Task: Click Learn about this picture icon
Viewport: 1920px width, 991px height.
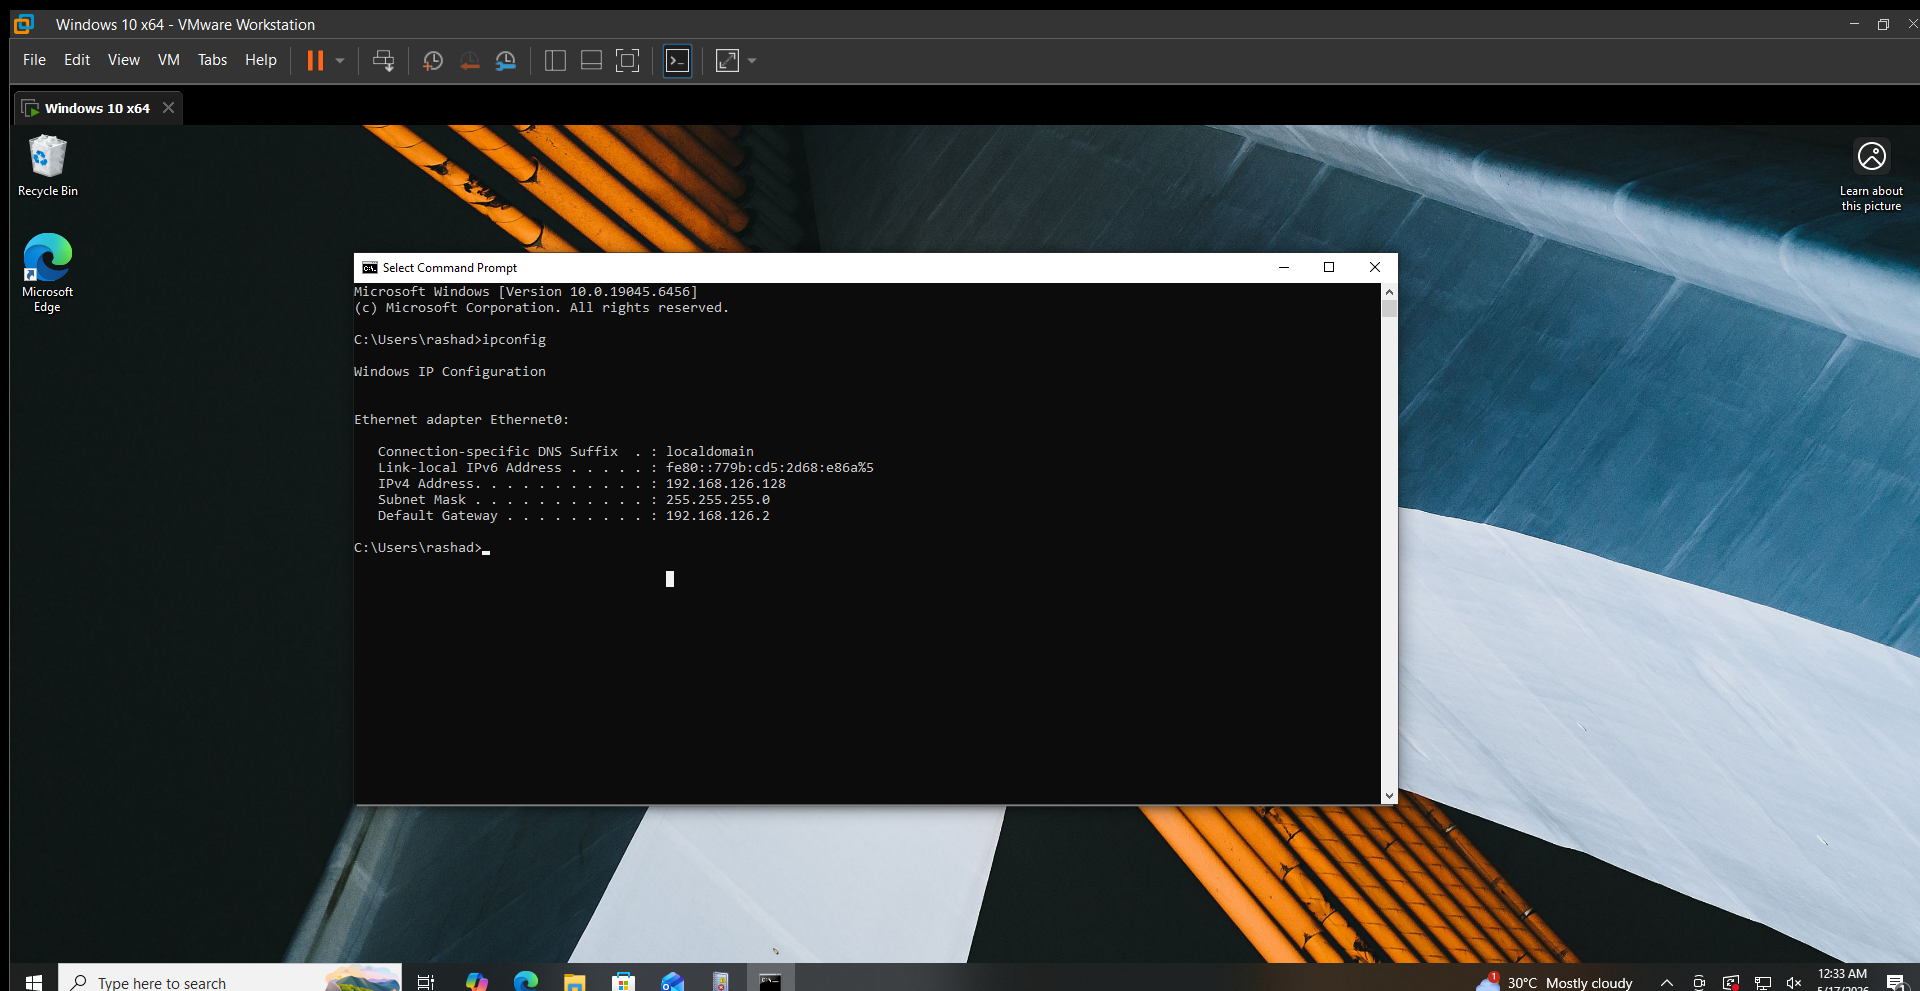Action: (1871, 175)
